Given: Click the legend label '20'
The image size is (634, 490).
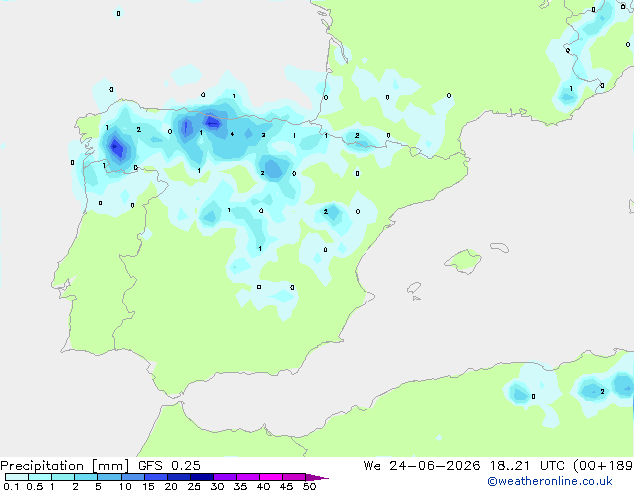Looking at the screenshot, I should 171,486.
